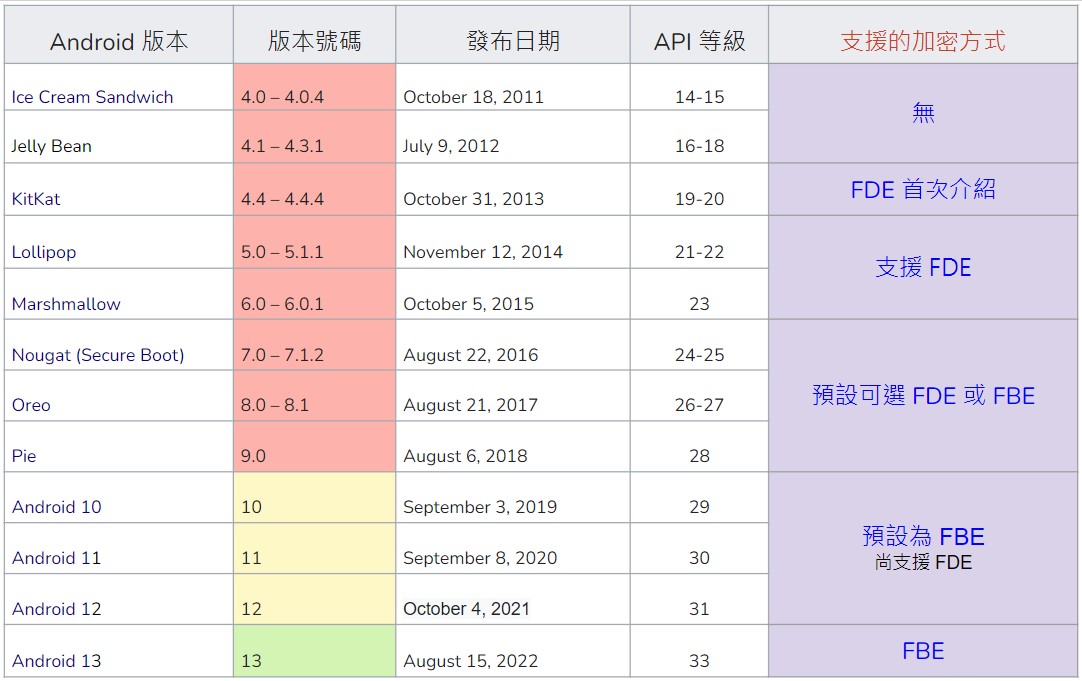Viewport: 1082px width, 681px height.
Task: Click API level '30'
Action: (x=700, y=558)
